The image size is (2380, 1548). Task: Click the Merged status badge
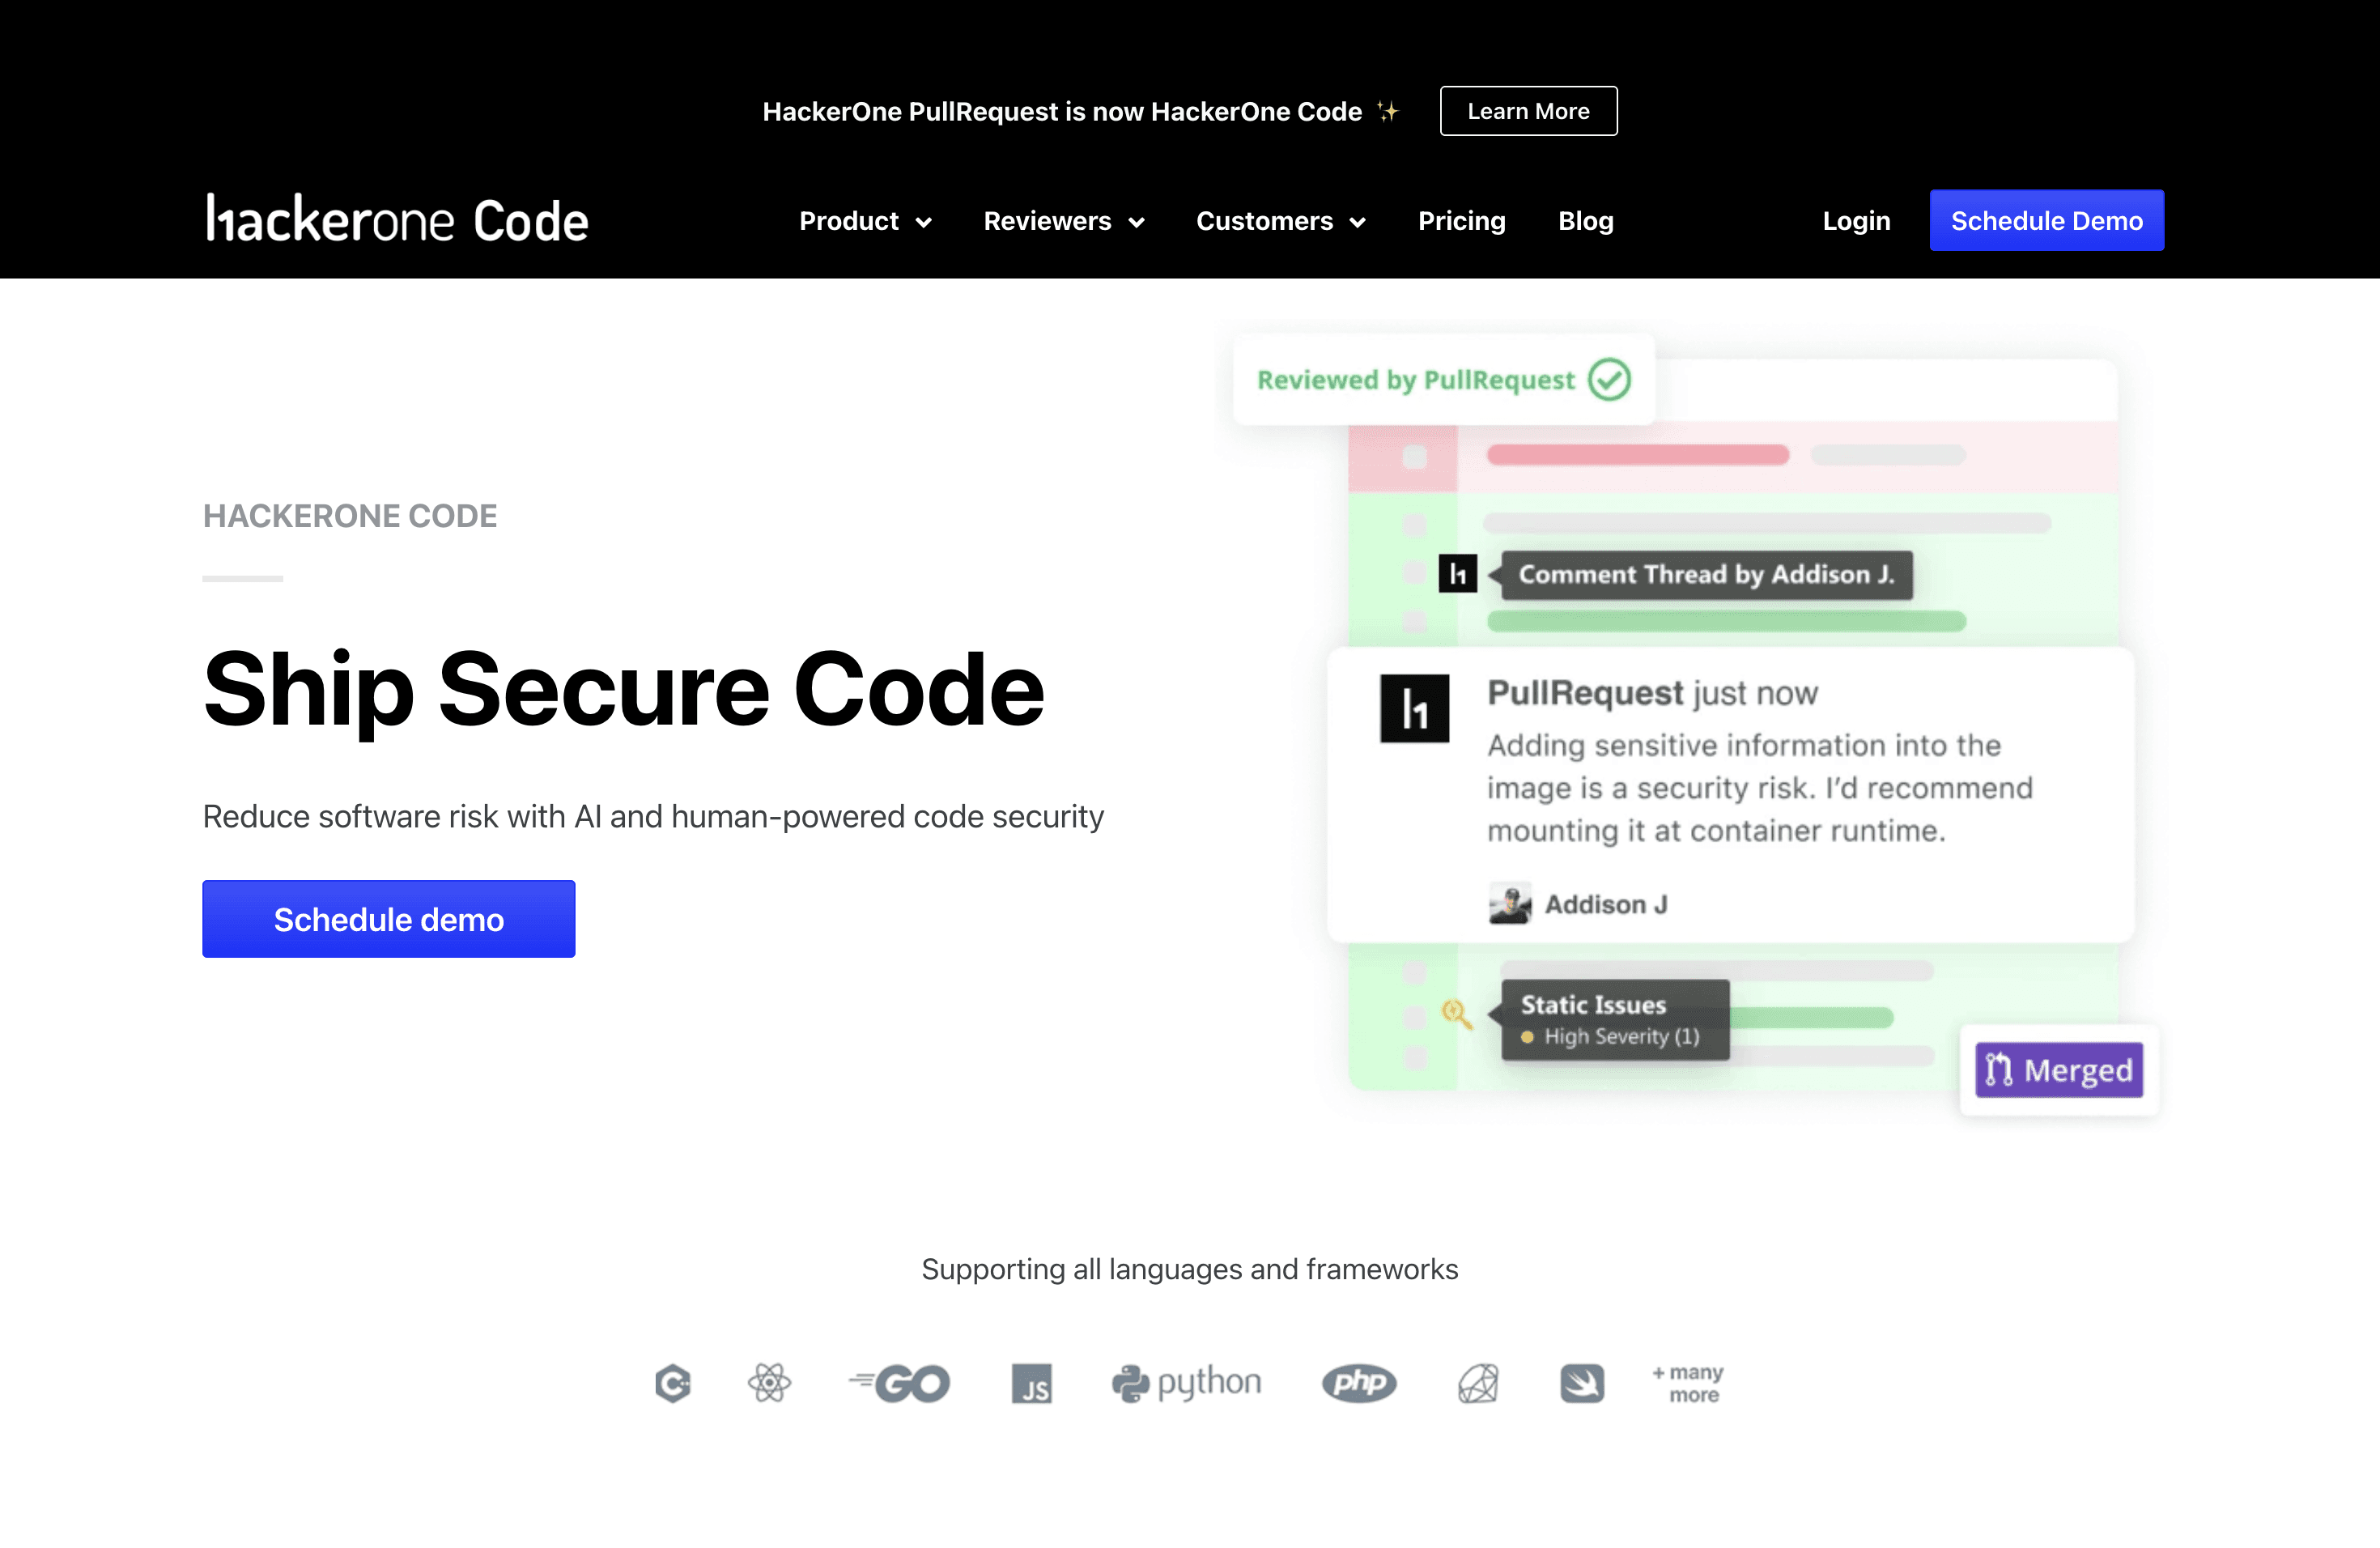(x=2058, y=1070)
